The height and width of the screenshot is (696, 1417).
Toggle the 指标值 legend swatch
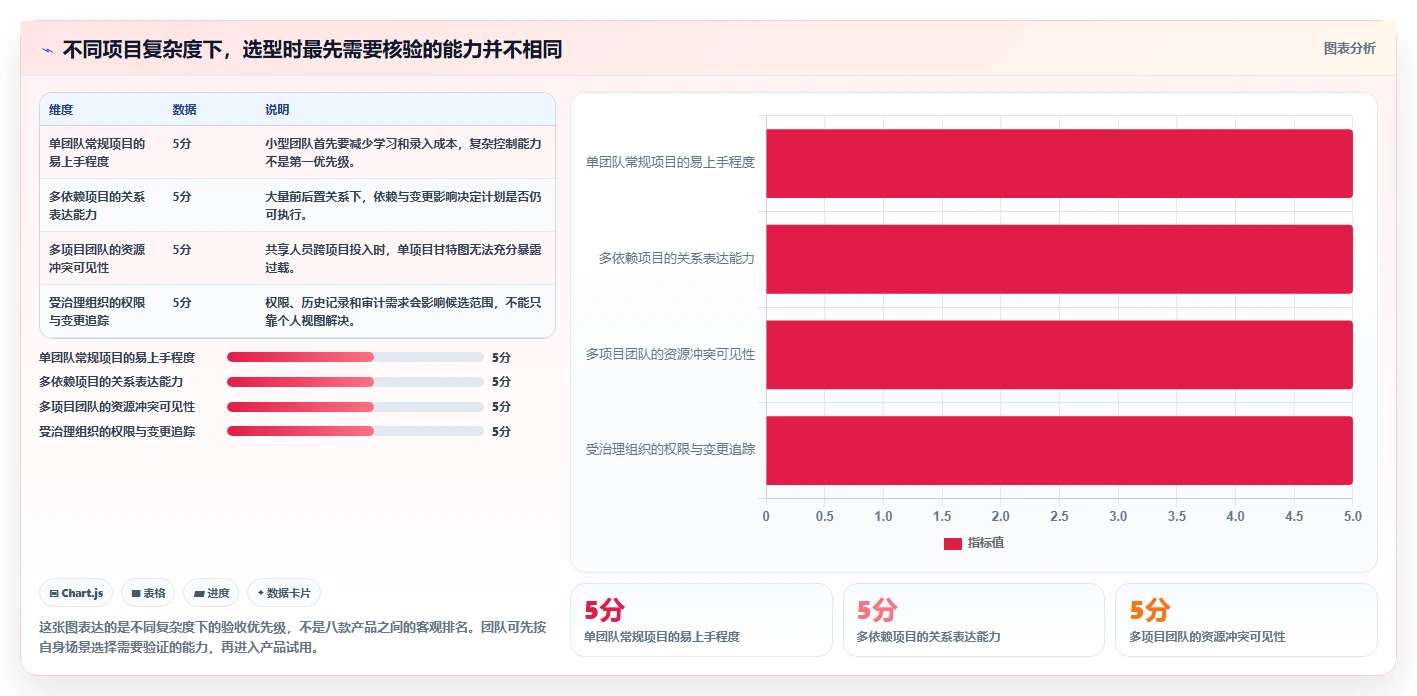click(x=953, y=543)
